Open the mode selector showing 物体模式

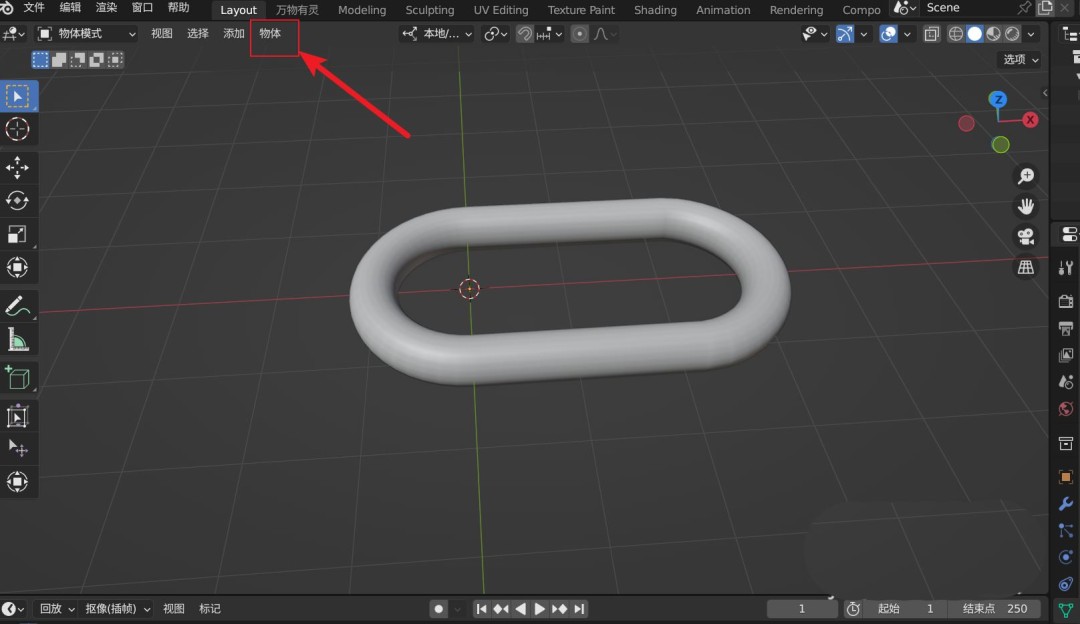(85, 33)
